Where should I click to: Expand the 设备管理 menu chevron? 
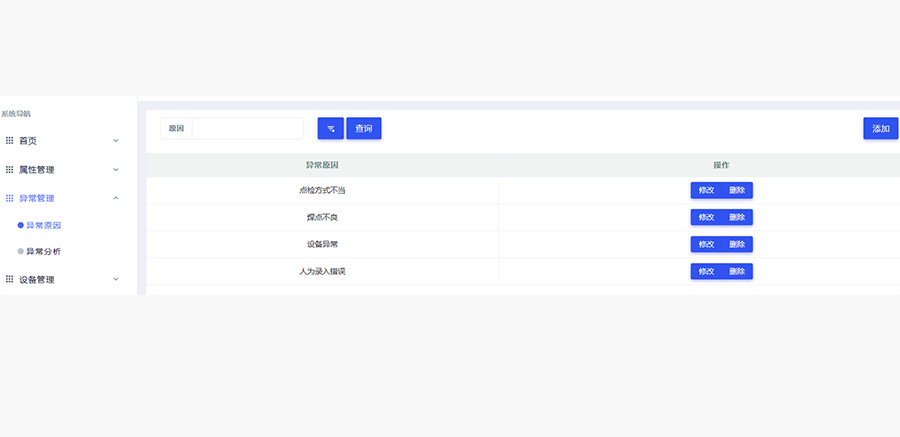click(116, 280)
